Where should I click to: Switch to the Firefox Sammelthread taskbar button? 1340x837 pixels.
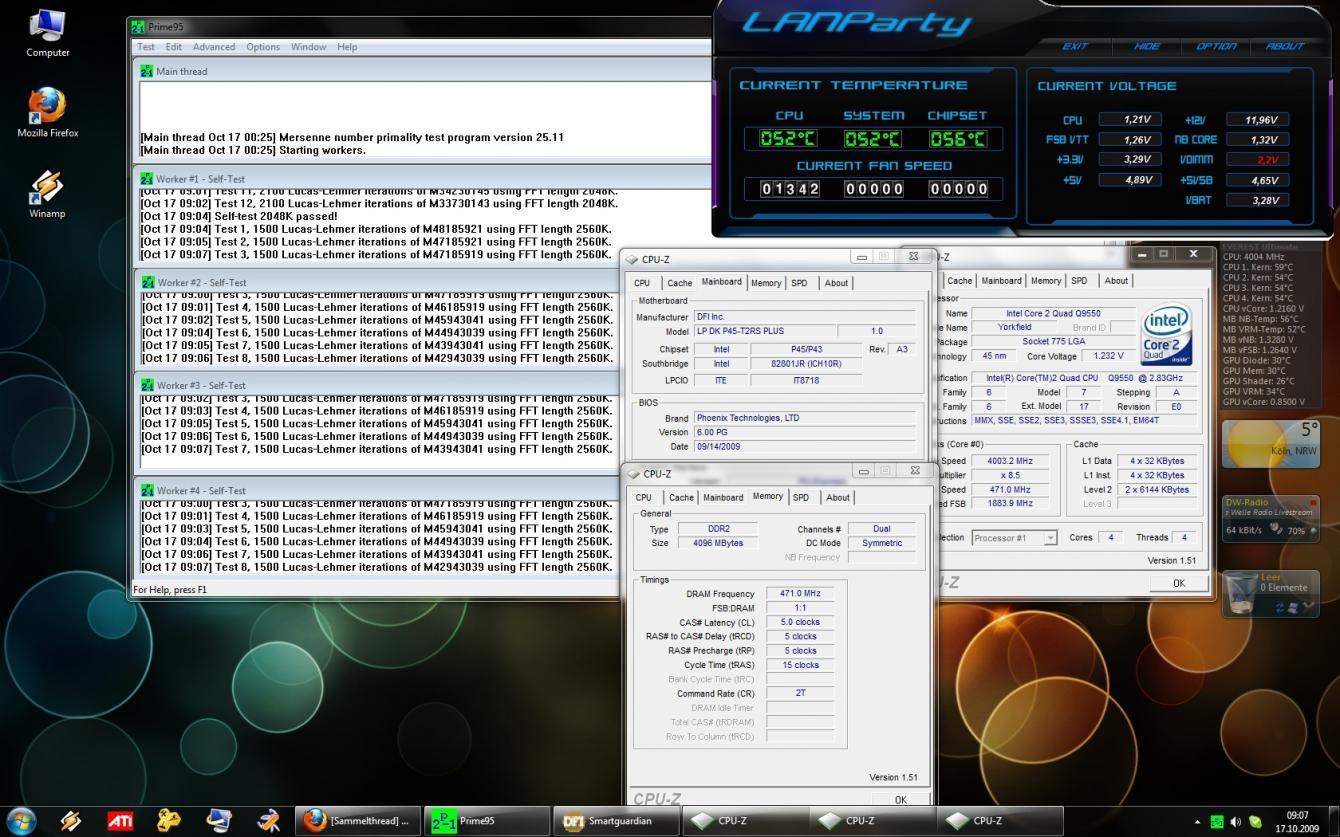358,821
